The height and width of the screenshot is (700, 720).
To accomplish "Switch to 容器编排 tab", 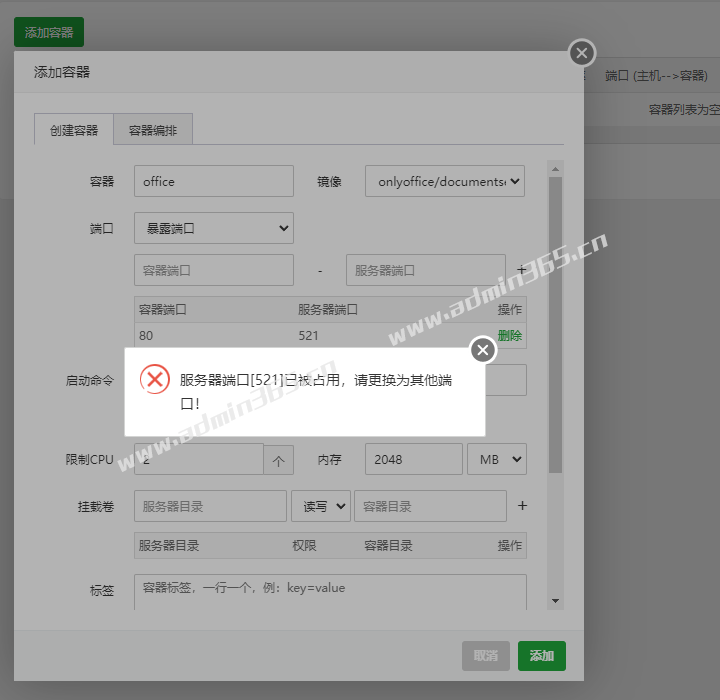I will pyautogui.click(x=153, y=130).
